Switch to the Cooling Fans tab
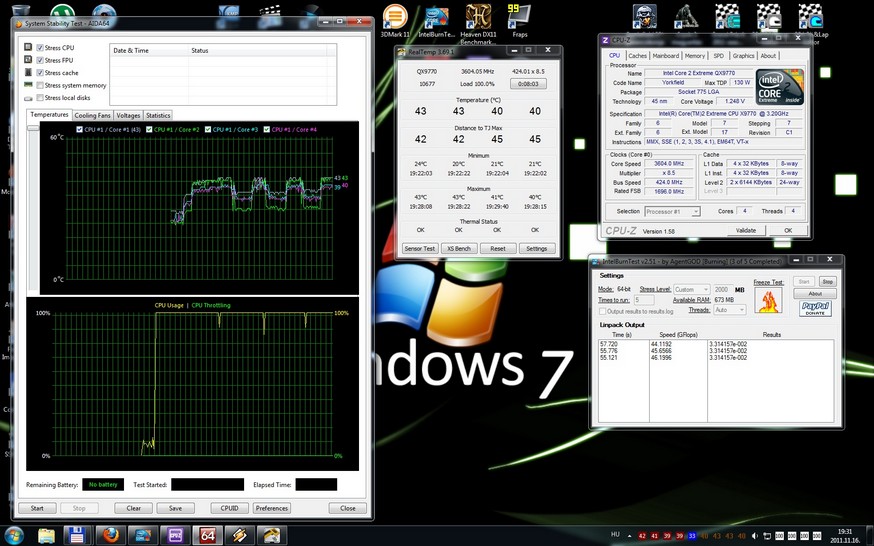Image resolution: width=874 pixels, height=546 pixels. pos(93,115)
